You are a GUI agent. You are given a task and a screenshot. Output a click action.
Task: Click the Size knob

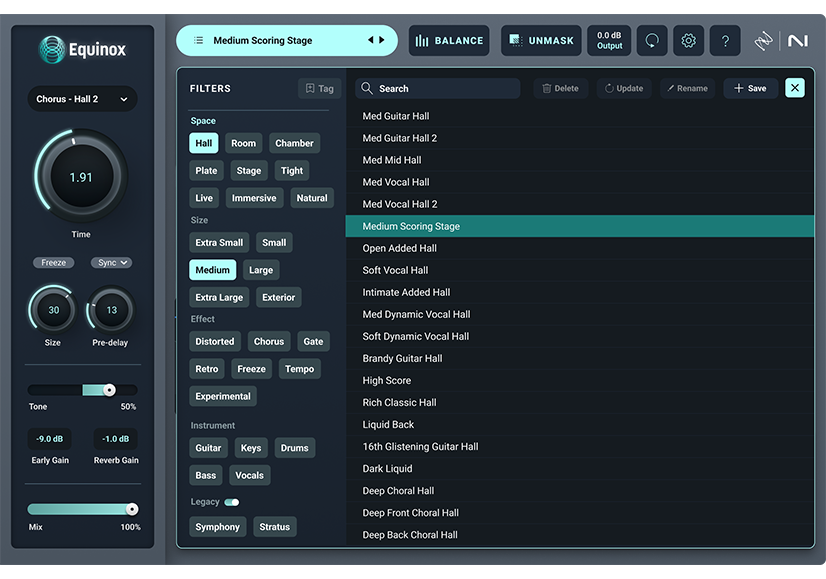tap(53, 310)
